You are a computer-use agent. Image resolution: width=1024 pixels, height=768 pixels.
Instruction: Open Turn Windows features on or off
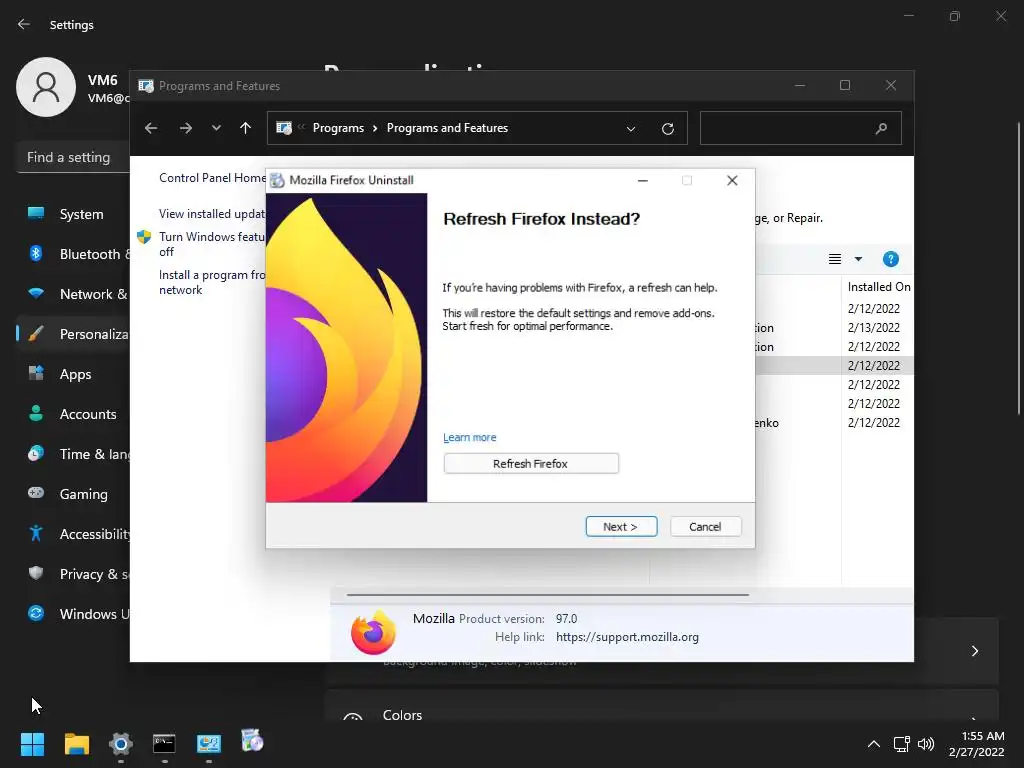(212, 244)
